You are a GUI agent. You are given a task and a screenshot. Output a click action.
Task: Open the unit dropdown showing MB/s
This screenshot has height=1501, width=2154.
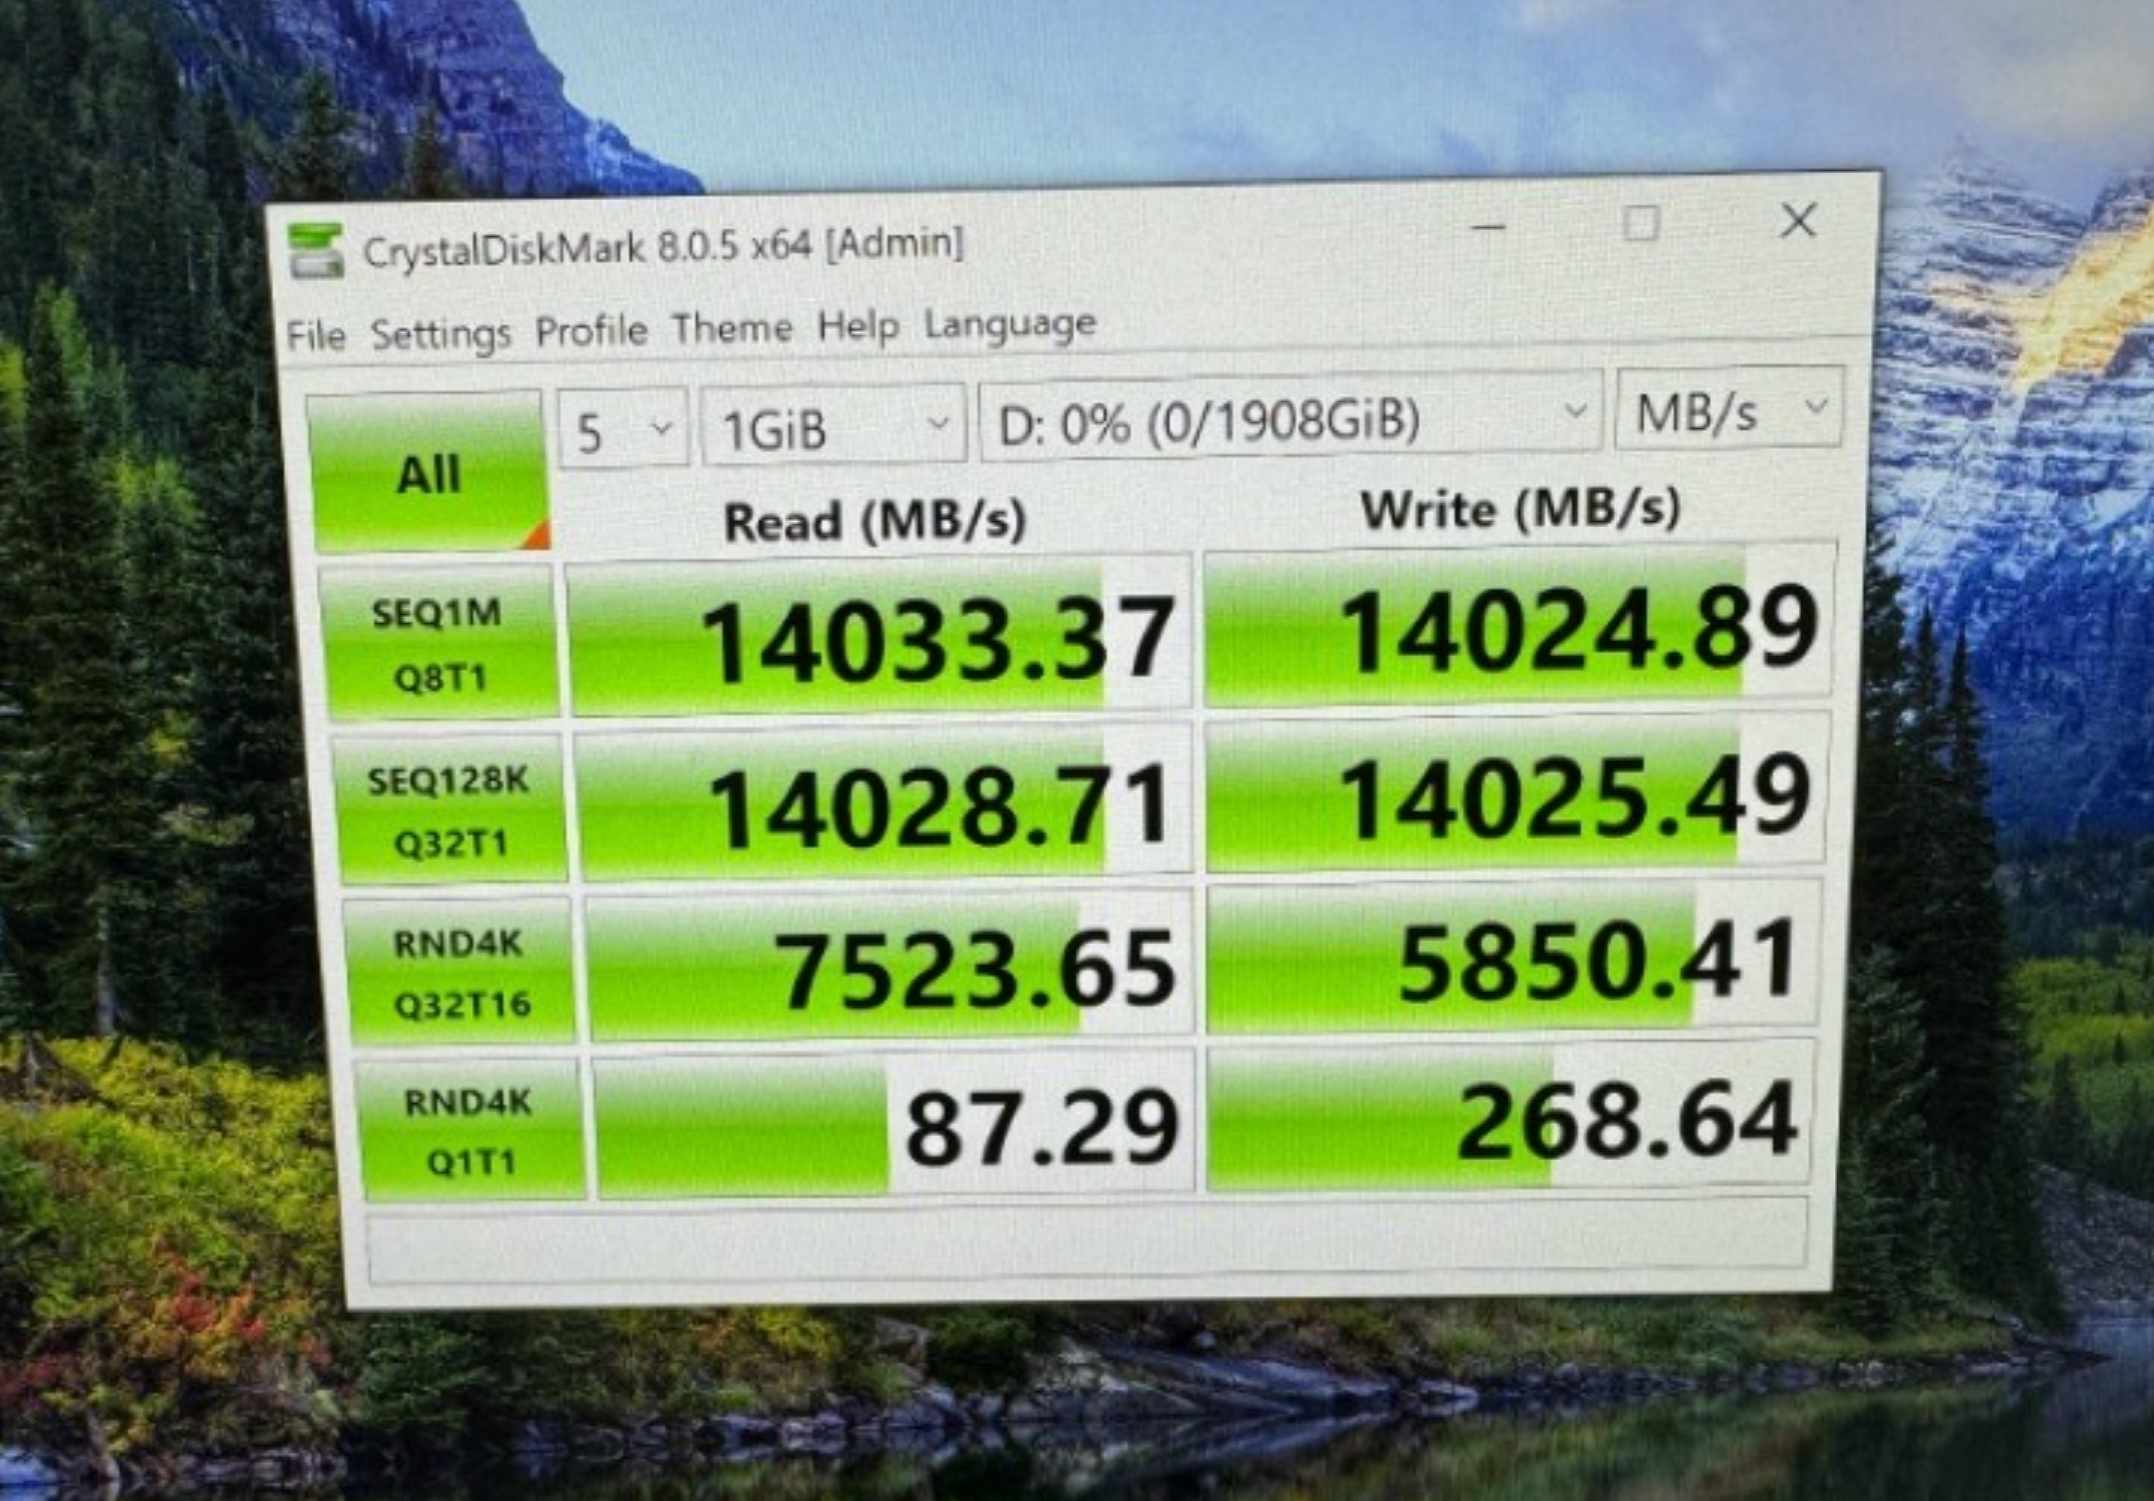coord(1729,408)
